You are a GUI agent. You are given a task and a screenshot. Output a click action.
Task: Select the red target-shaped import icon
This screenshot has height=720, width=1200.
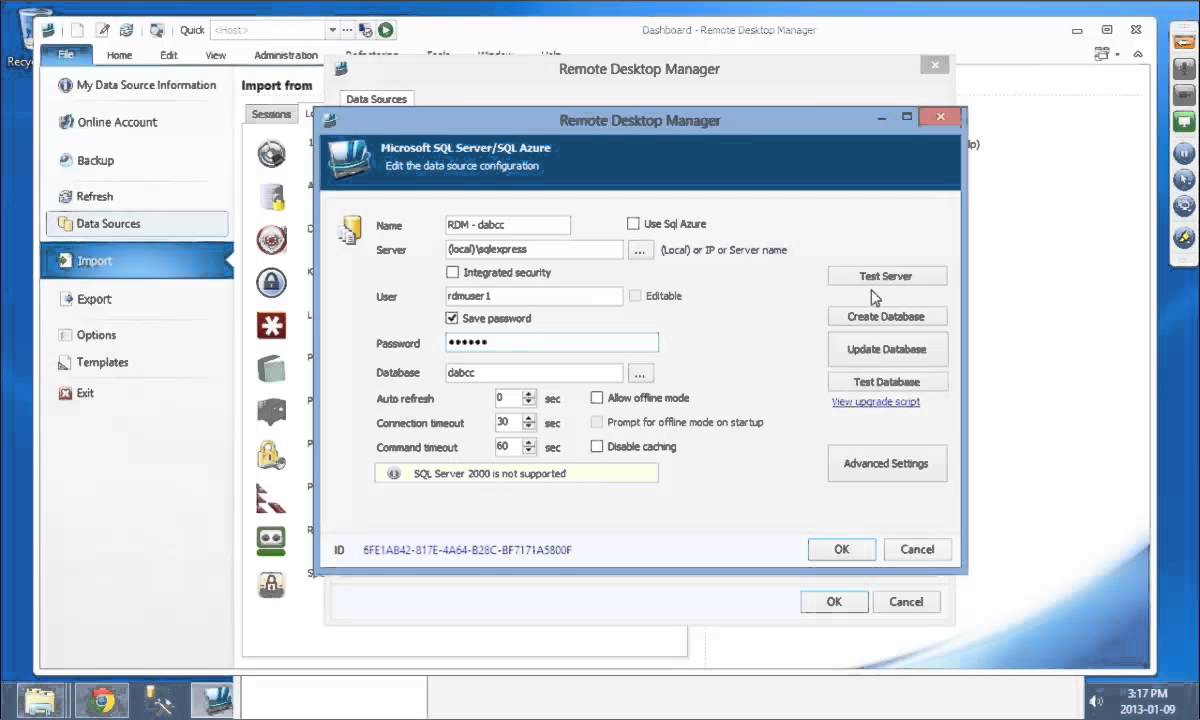[271, 239]
